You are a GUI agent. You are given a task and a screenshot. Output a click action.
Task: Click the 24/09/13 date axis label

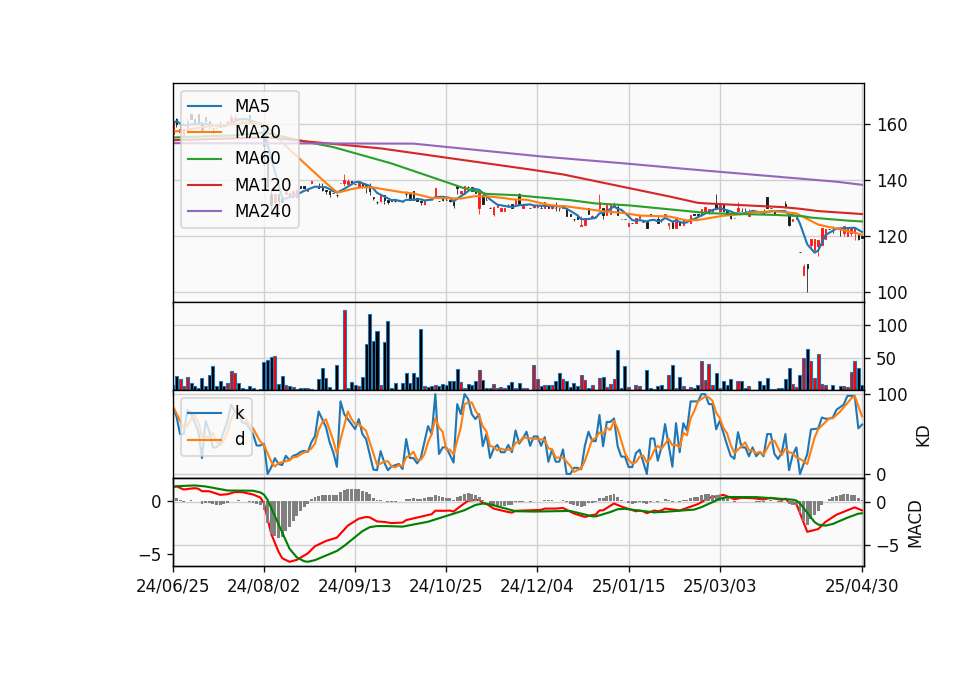point(354,587)
